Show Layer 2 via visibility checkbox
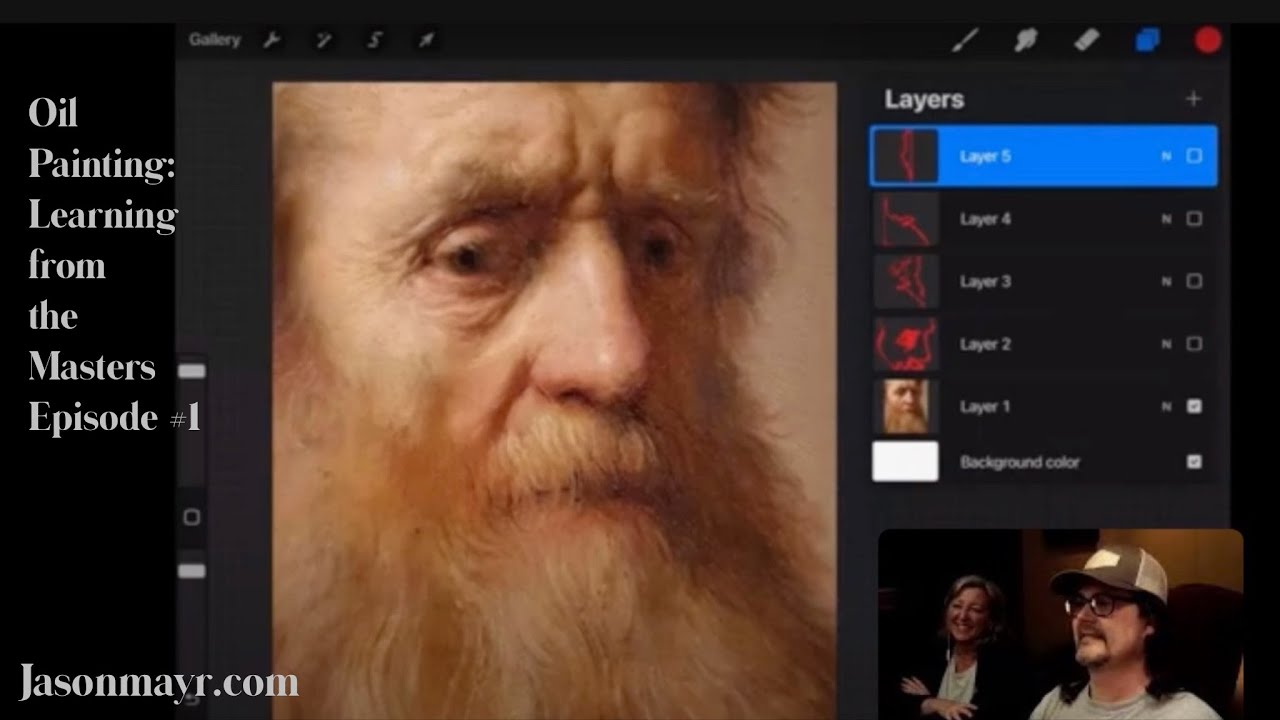Image resolution: width=1280 pixels, height=720 pixels. point(1194,344)
